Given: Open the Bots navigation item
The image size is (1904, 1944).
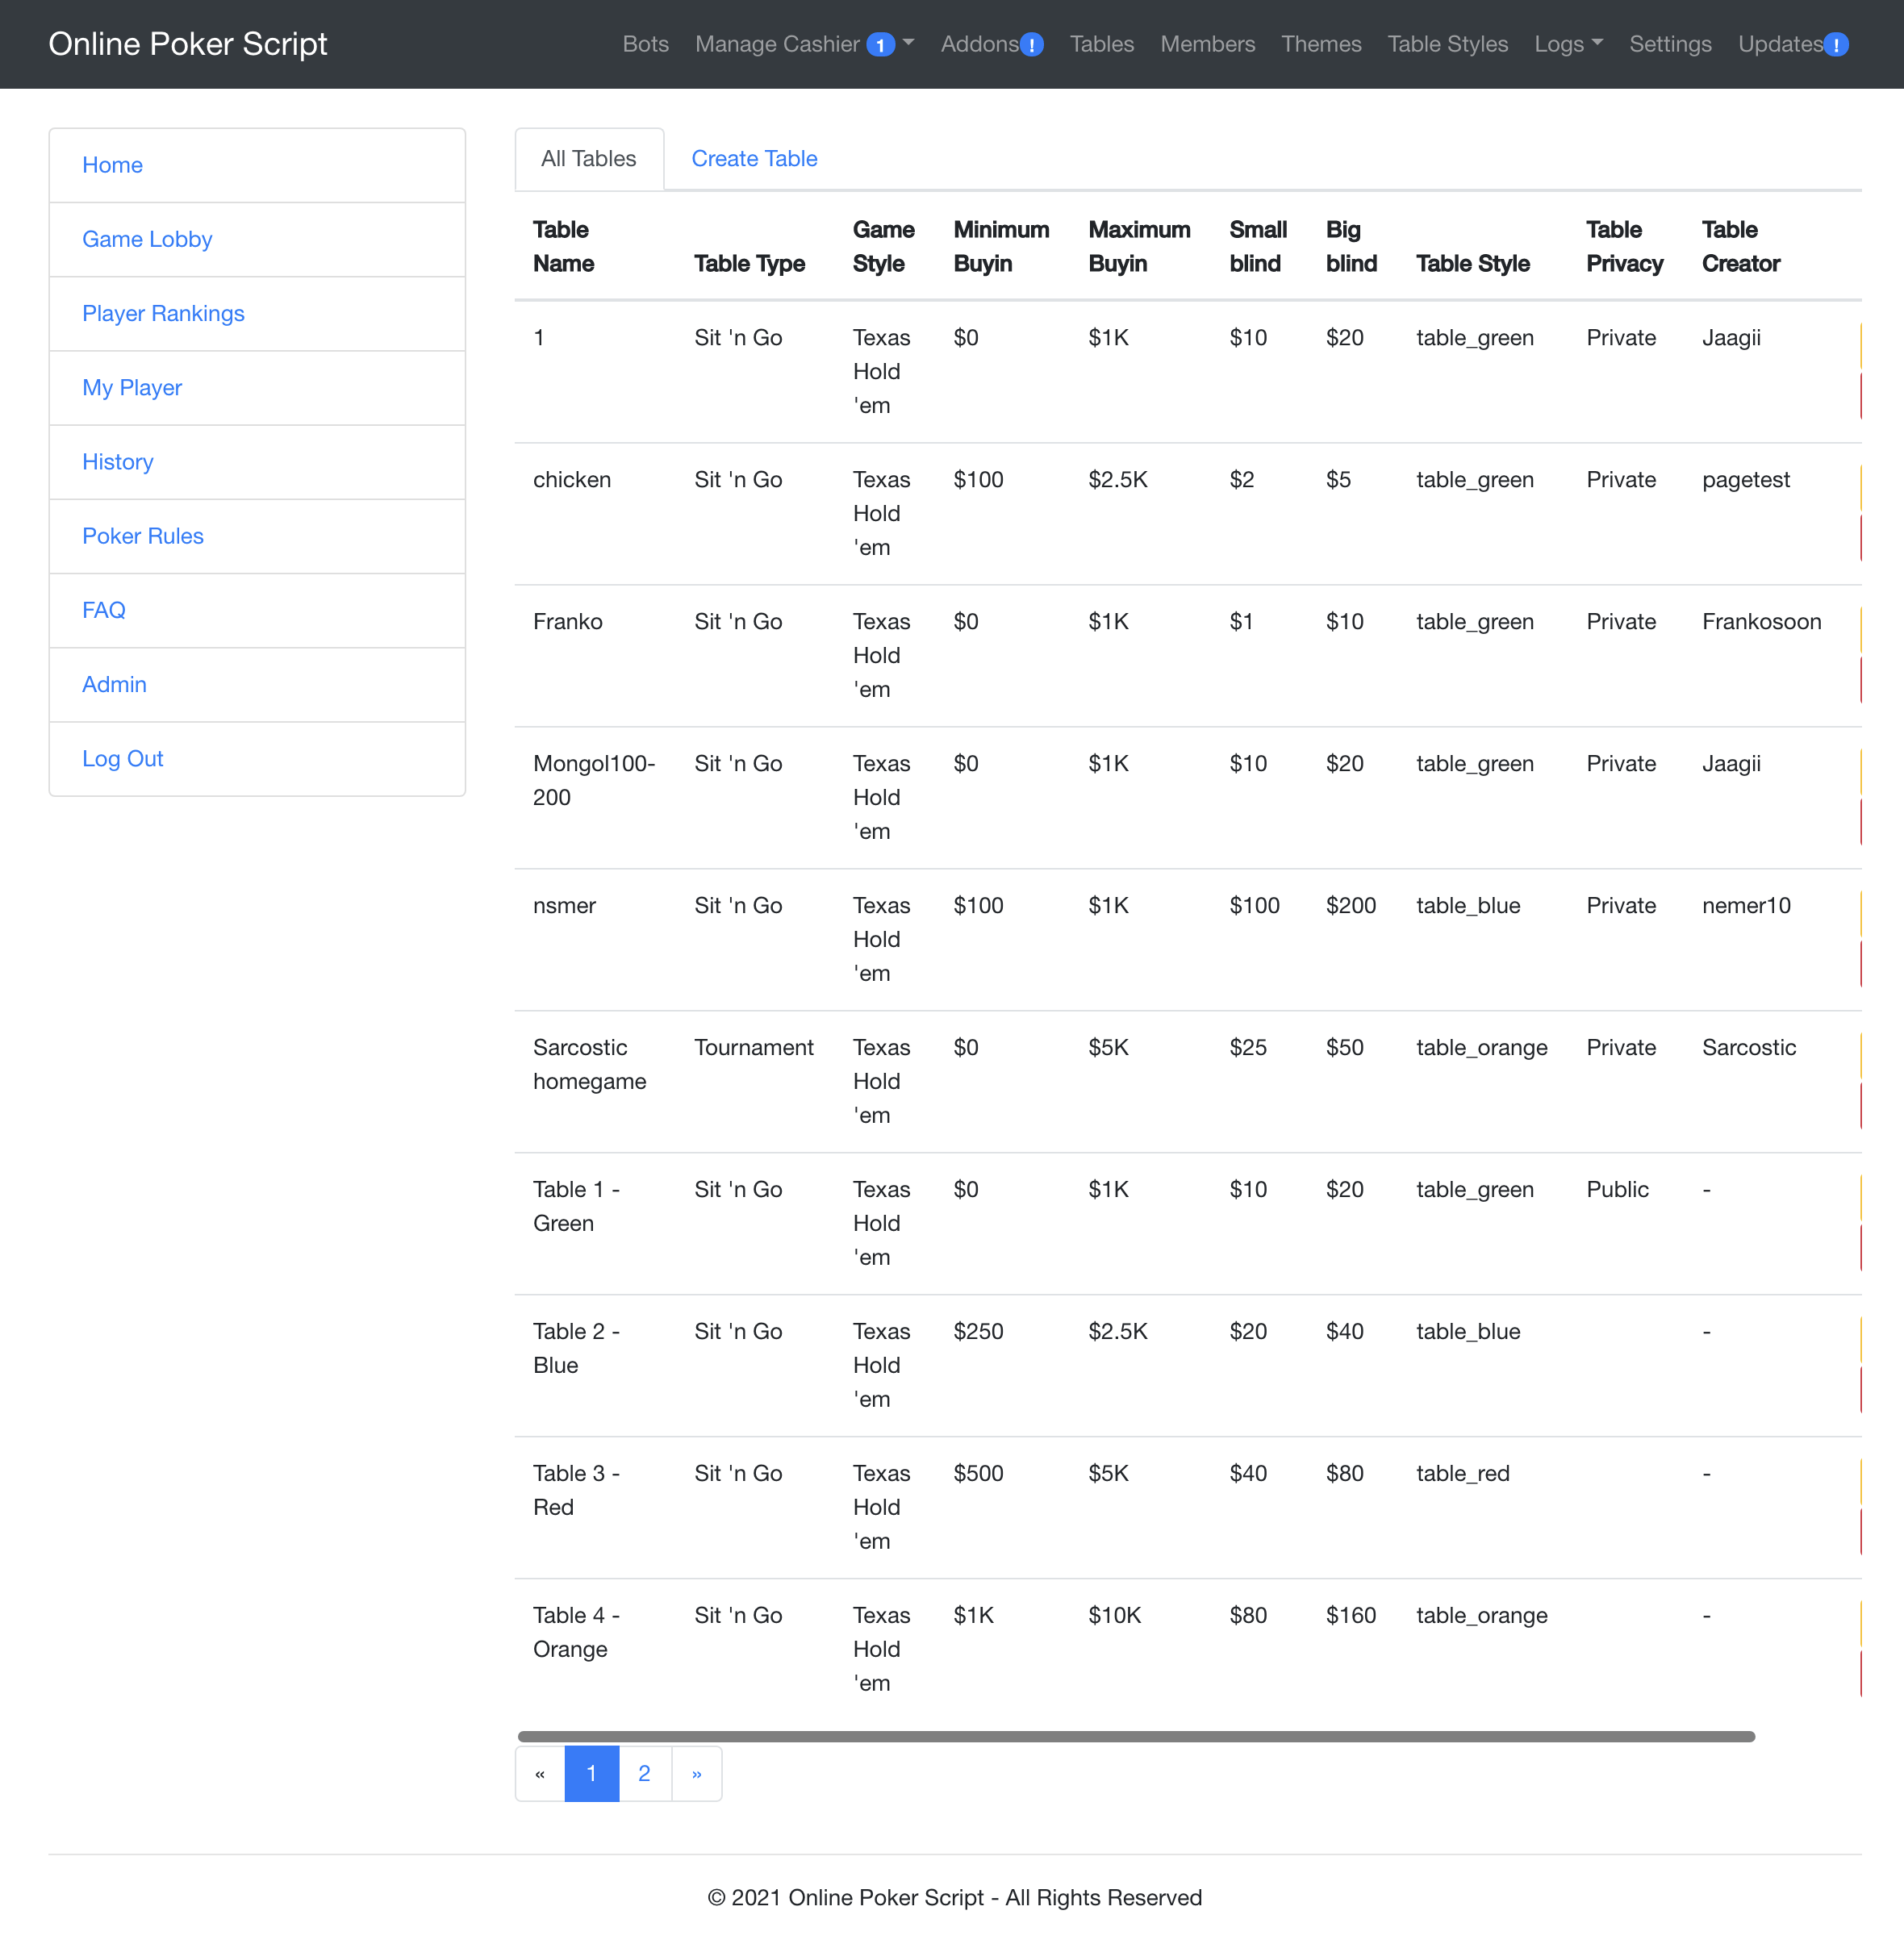Looking at the screenshot, I should [x=645, y=44].
